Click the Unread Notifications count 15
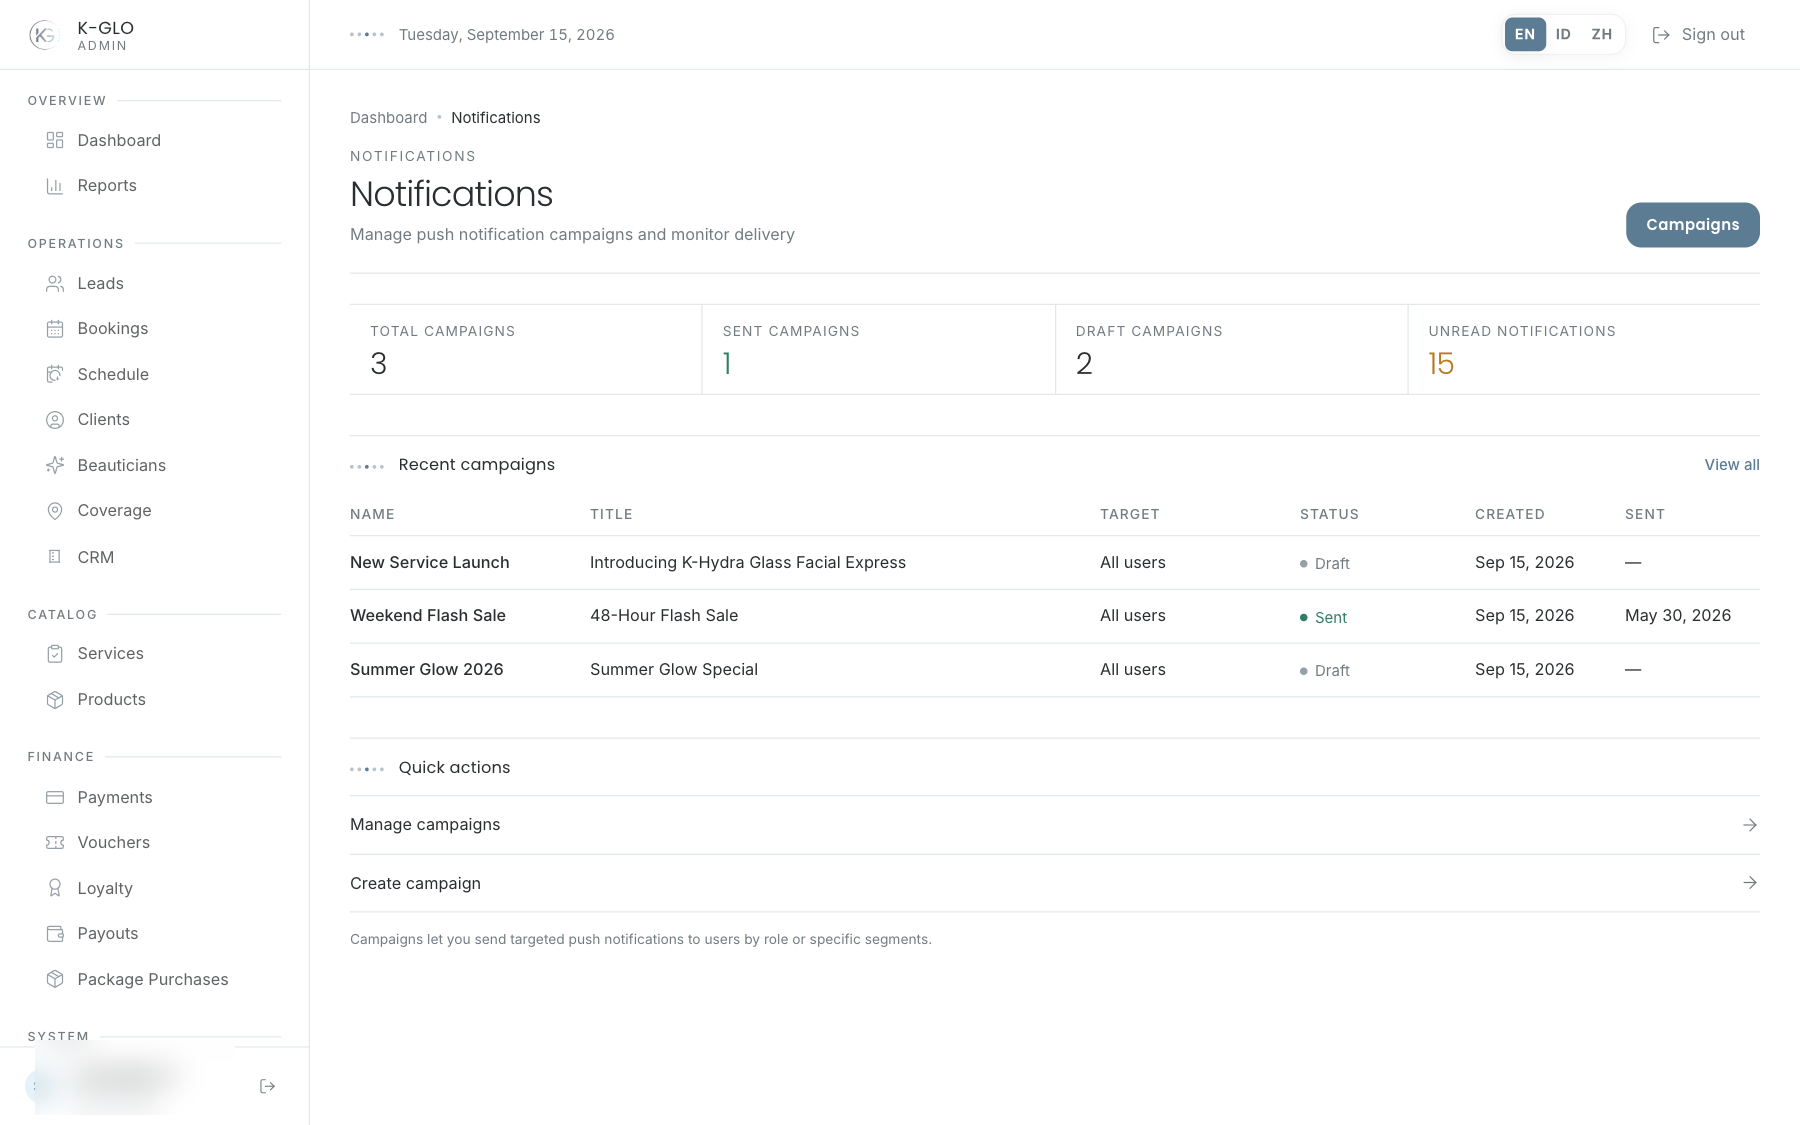Screen dimensions: 1800x1125 click(x=1441, y=364)
